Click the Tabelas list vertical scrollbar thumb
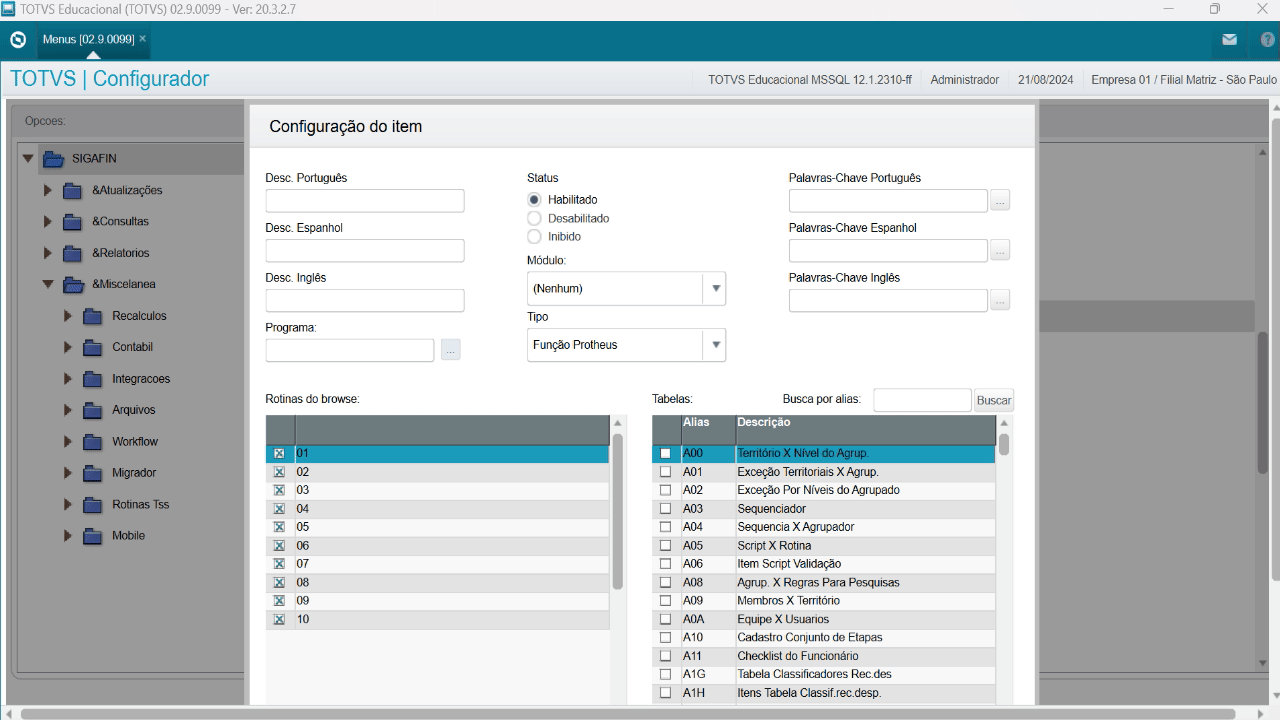 coord(1004,443)
